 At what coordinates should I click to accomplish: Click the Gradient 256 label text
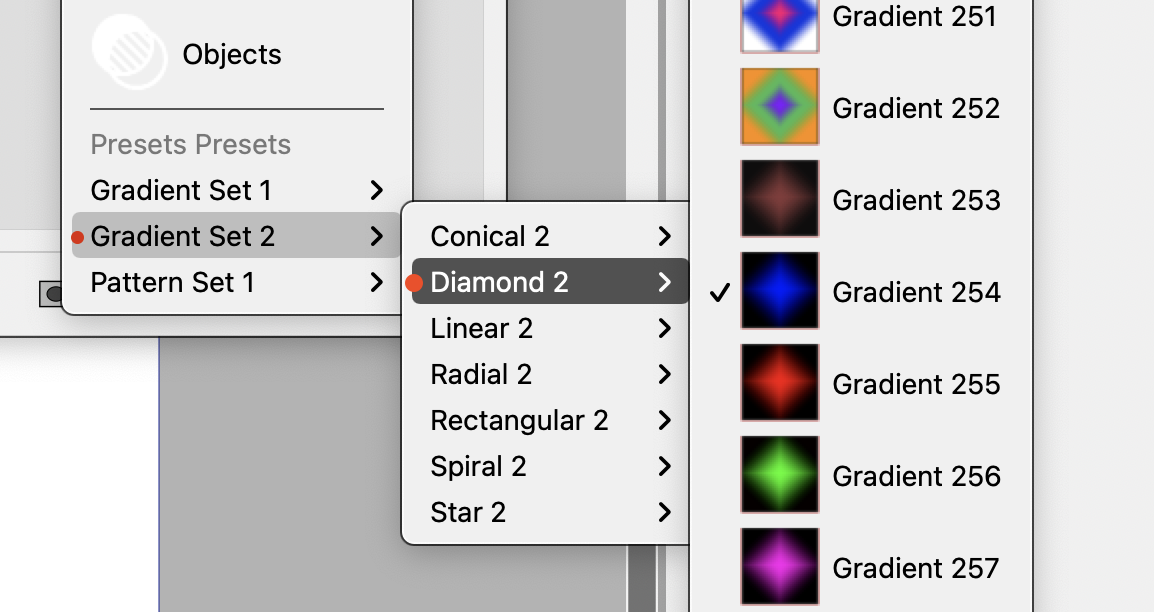click(x=916, y=476)
